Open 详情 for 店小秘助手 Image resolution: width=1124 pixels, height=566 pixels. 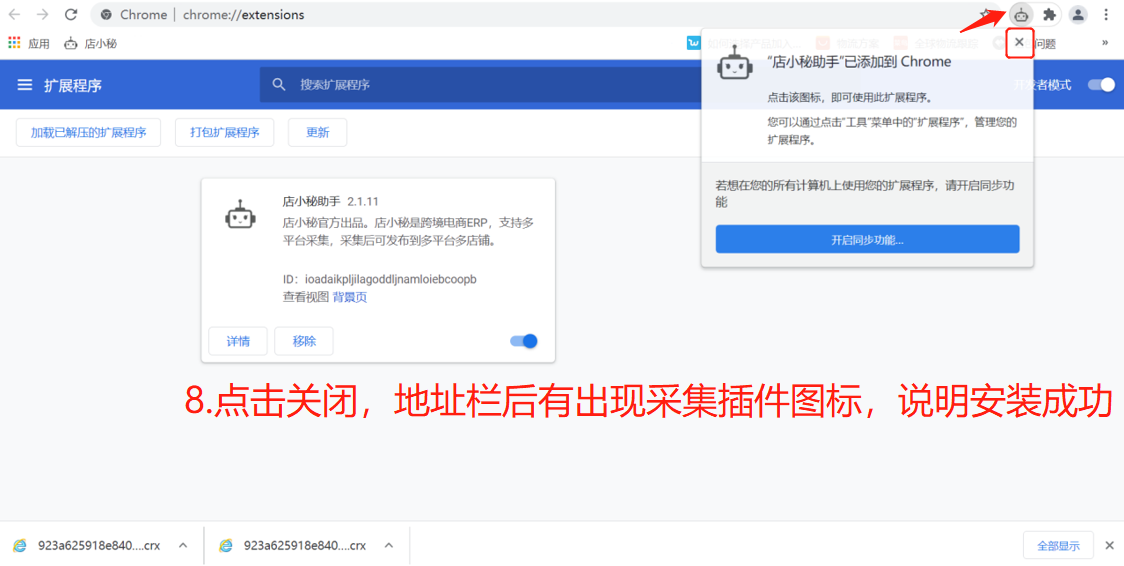pos(238,341)
